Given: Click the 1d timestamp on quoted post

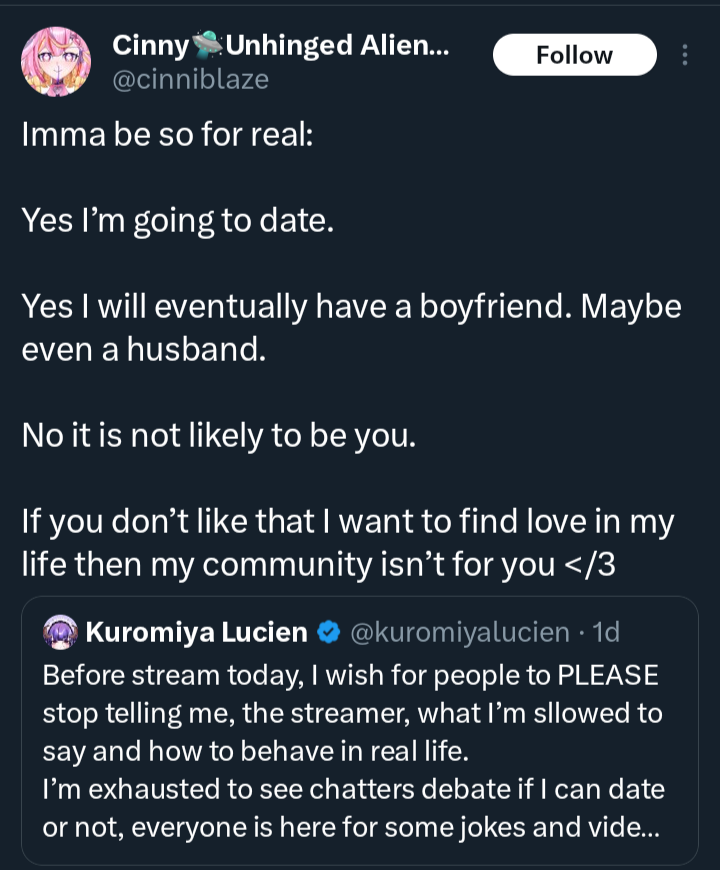Looking at the screenshot, I should pos(606,632).
